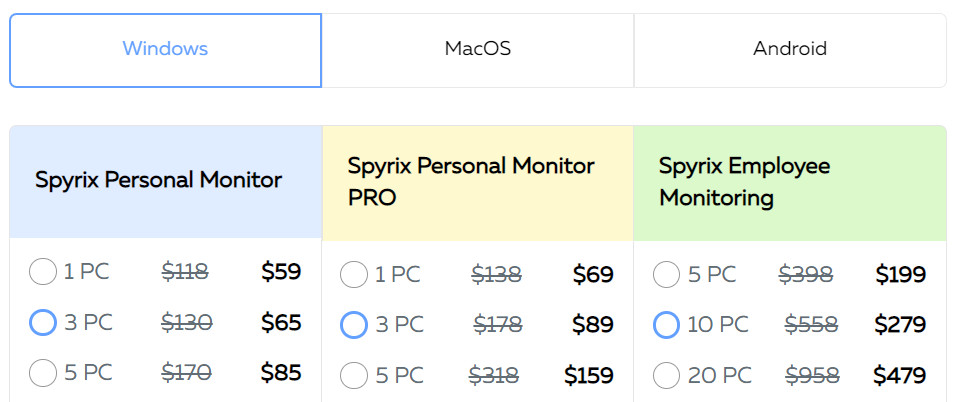Click the crossed-out $958 price
This screenshot has width=956, height=402.
(x=812, y=376)
